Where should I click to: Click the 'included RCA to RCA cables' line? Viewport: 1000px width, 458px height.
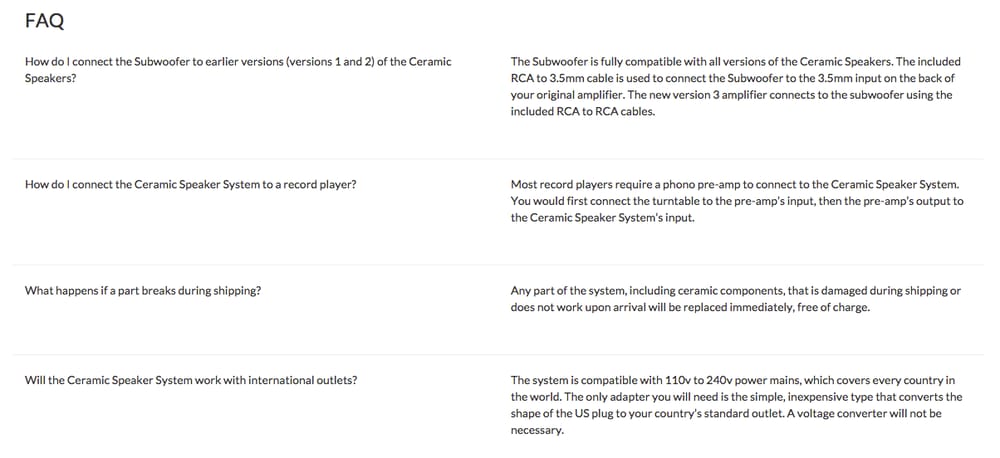pyautogui.click(x=583, y=112)
